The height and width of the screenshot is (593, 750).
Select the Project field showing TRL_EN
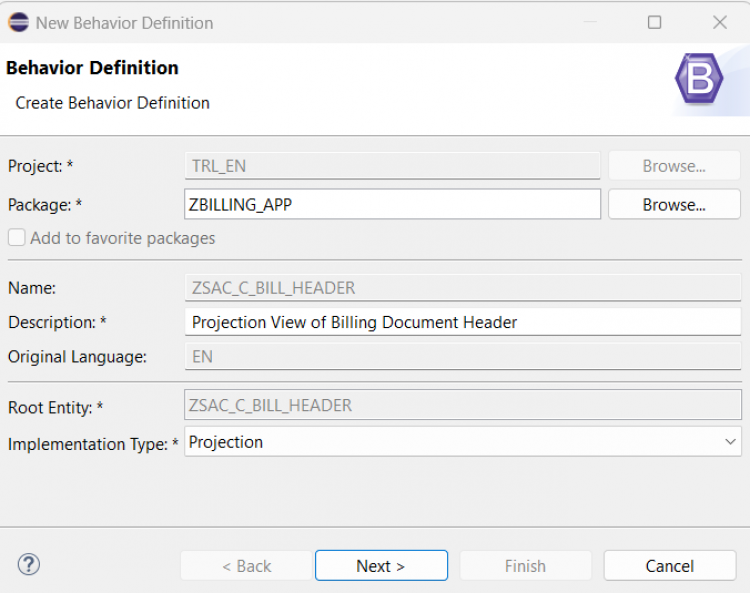point(392,166)
